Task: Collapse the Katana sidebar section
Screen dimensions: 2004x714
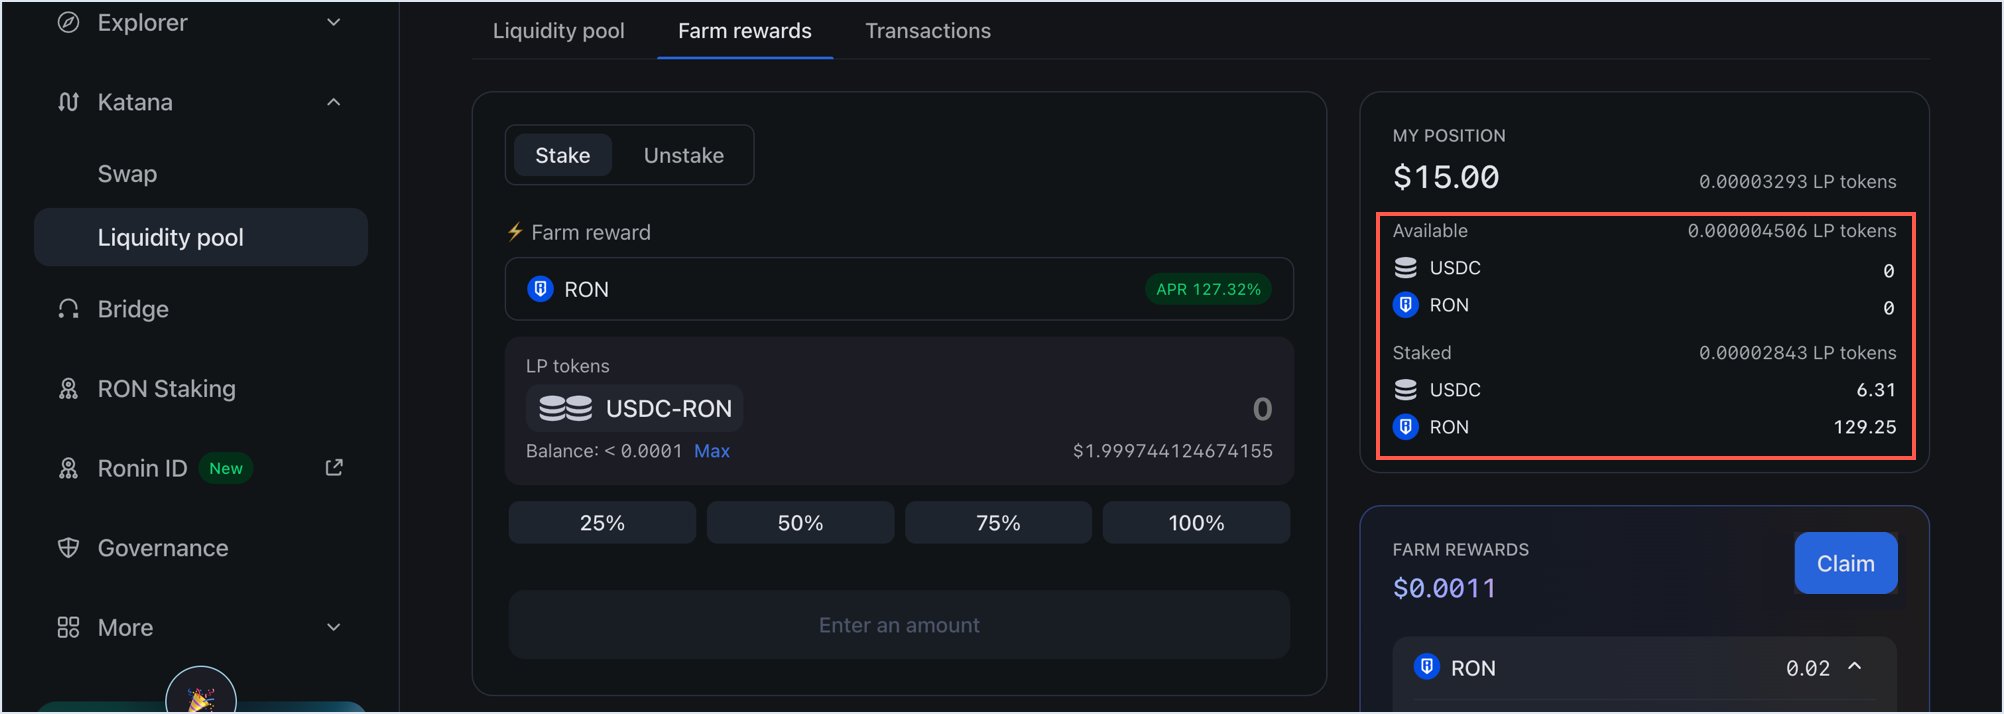Action: pos(334,101)
